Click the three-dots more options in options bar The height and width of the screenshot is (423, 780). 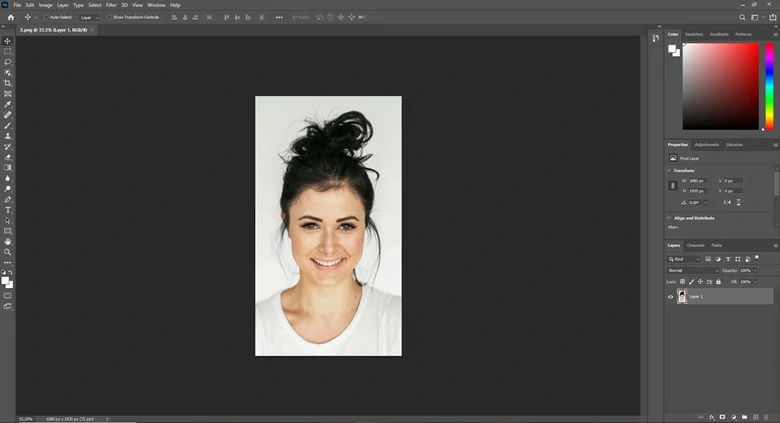tap(279, 17)
